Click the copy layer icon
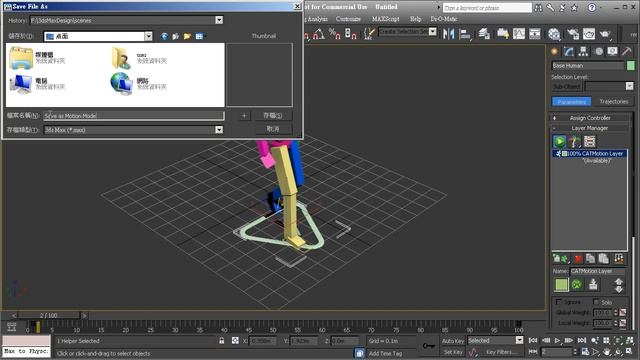The height and width of the screenshot is (360, 640). (x=590, y=259)
